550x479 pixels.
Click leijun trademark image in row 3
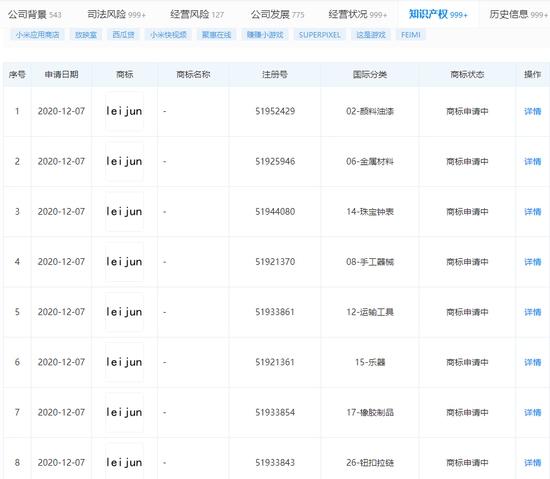click(125, 212)
